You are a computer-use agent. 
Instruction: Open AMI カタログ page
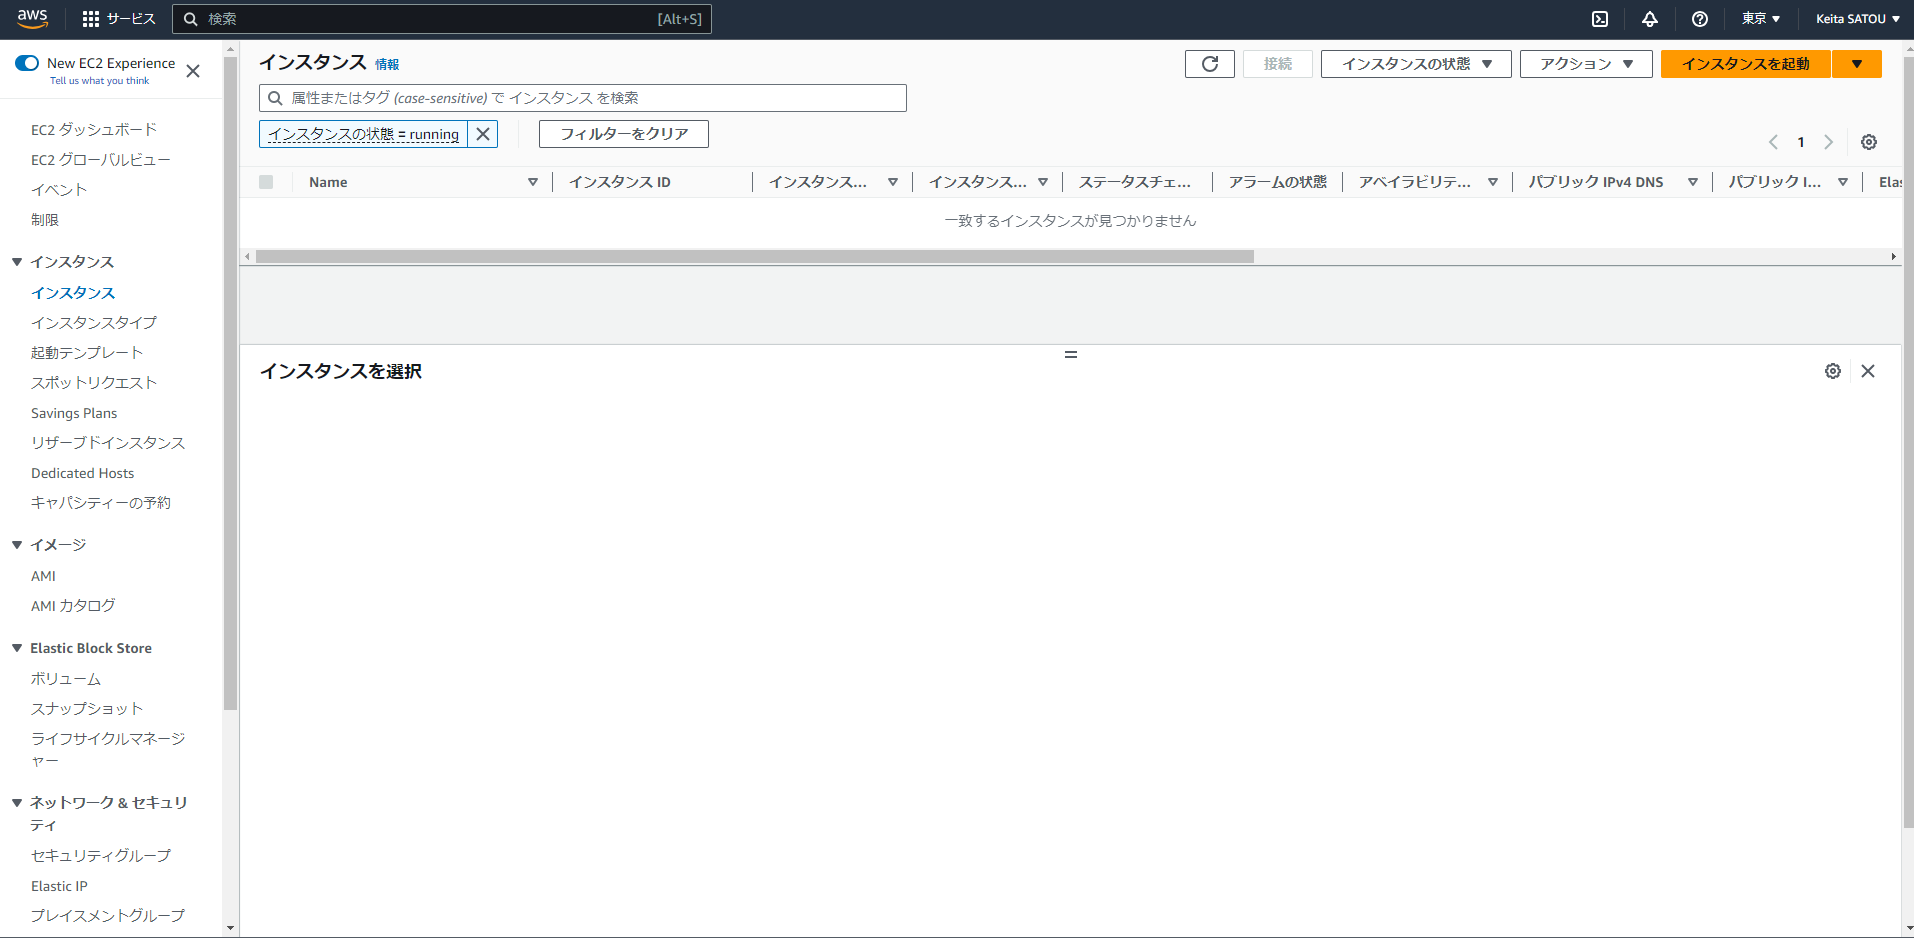73,606
